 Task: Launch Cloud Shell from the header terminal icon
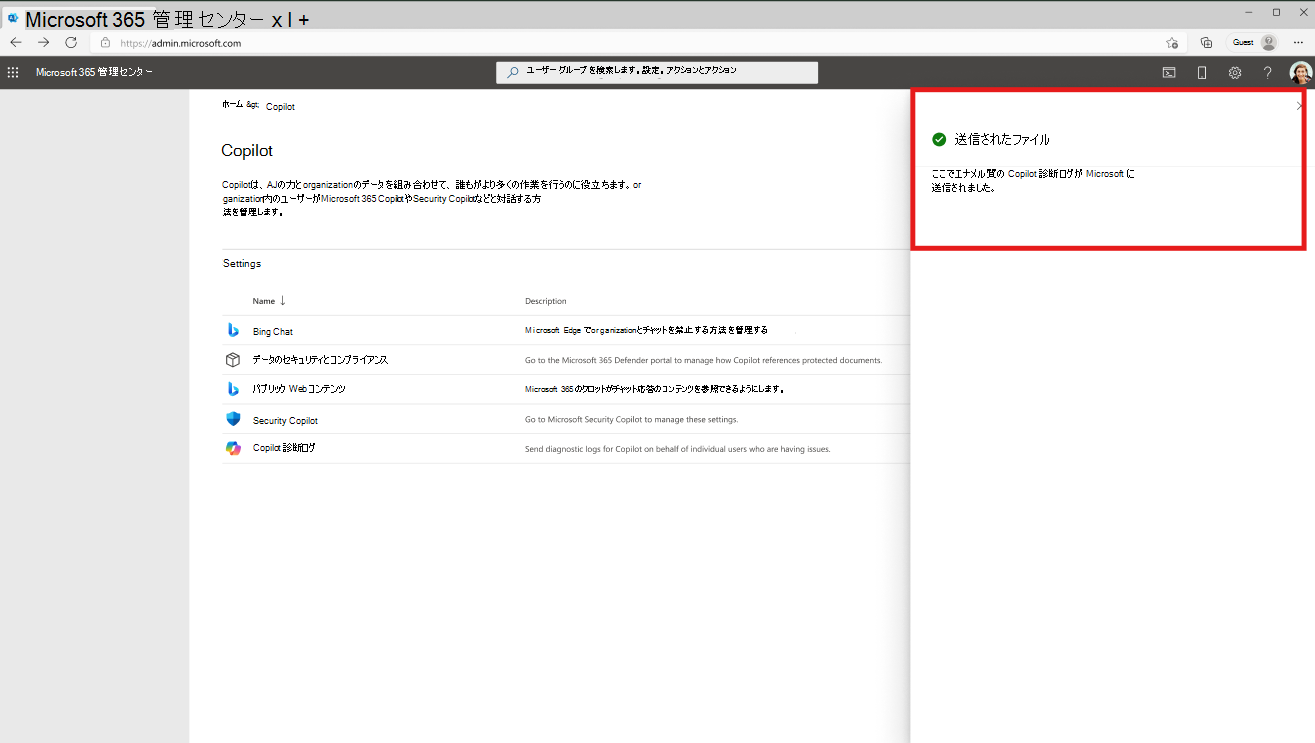coord(1168,72)
